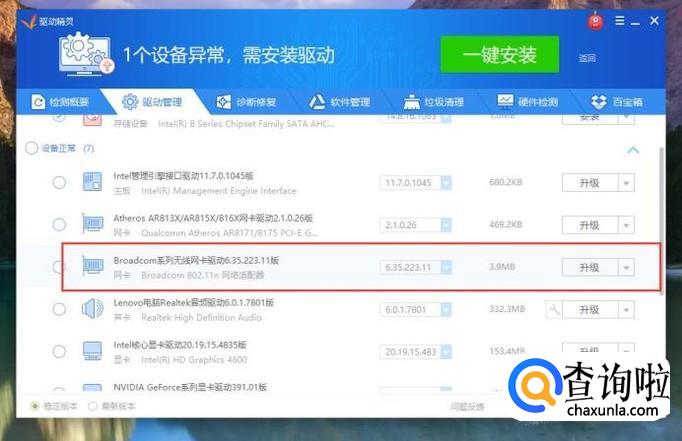Go to 软件管理 tab

point(340,102)
